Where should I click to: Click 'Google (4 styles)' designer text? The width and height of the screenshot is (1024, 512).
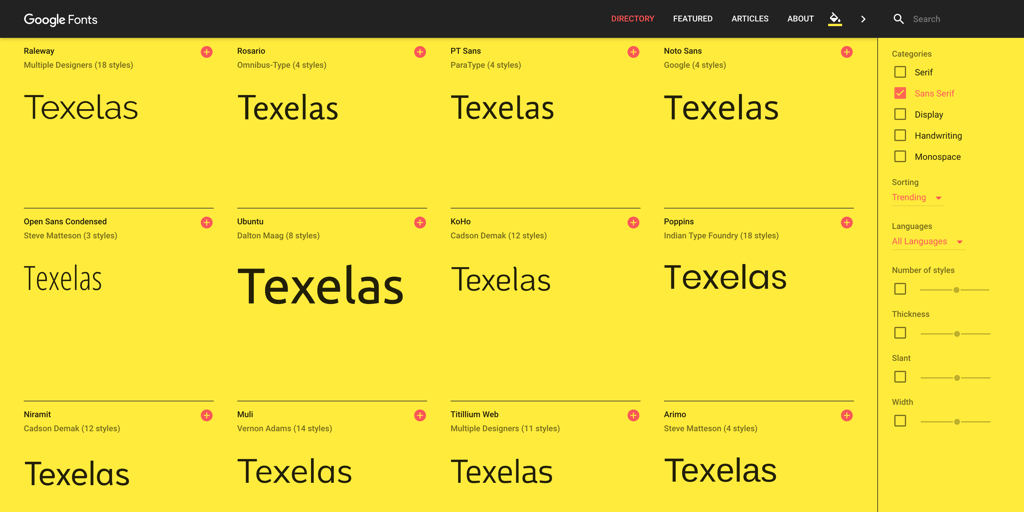pyautogui.click(x=695, y=65)
